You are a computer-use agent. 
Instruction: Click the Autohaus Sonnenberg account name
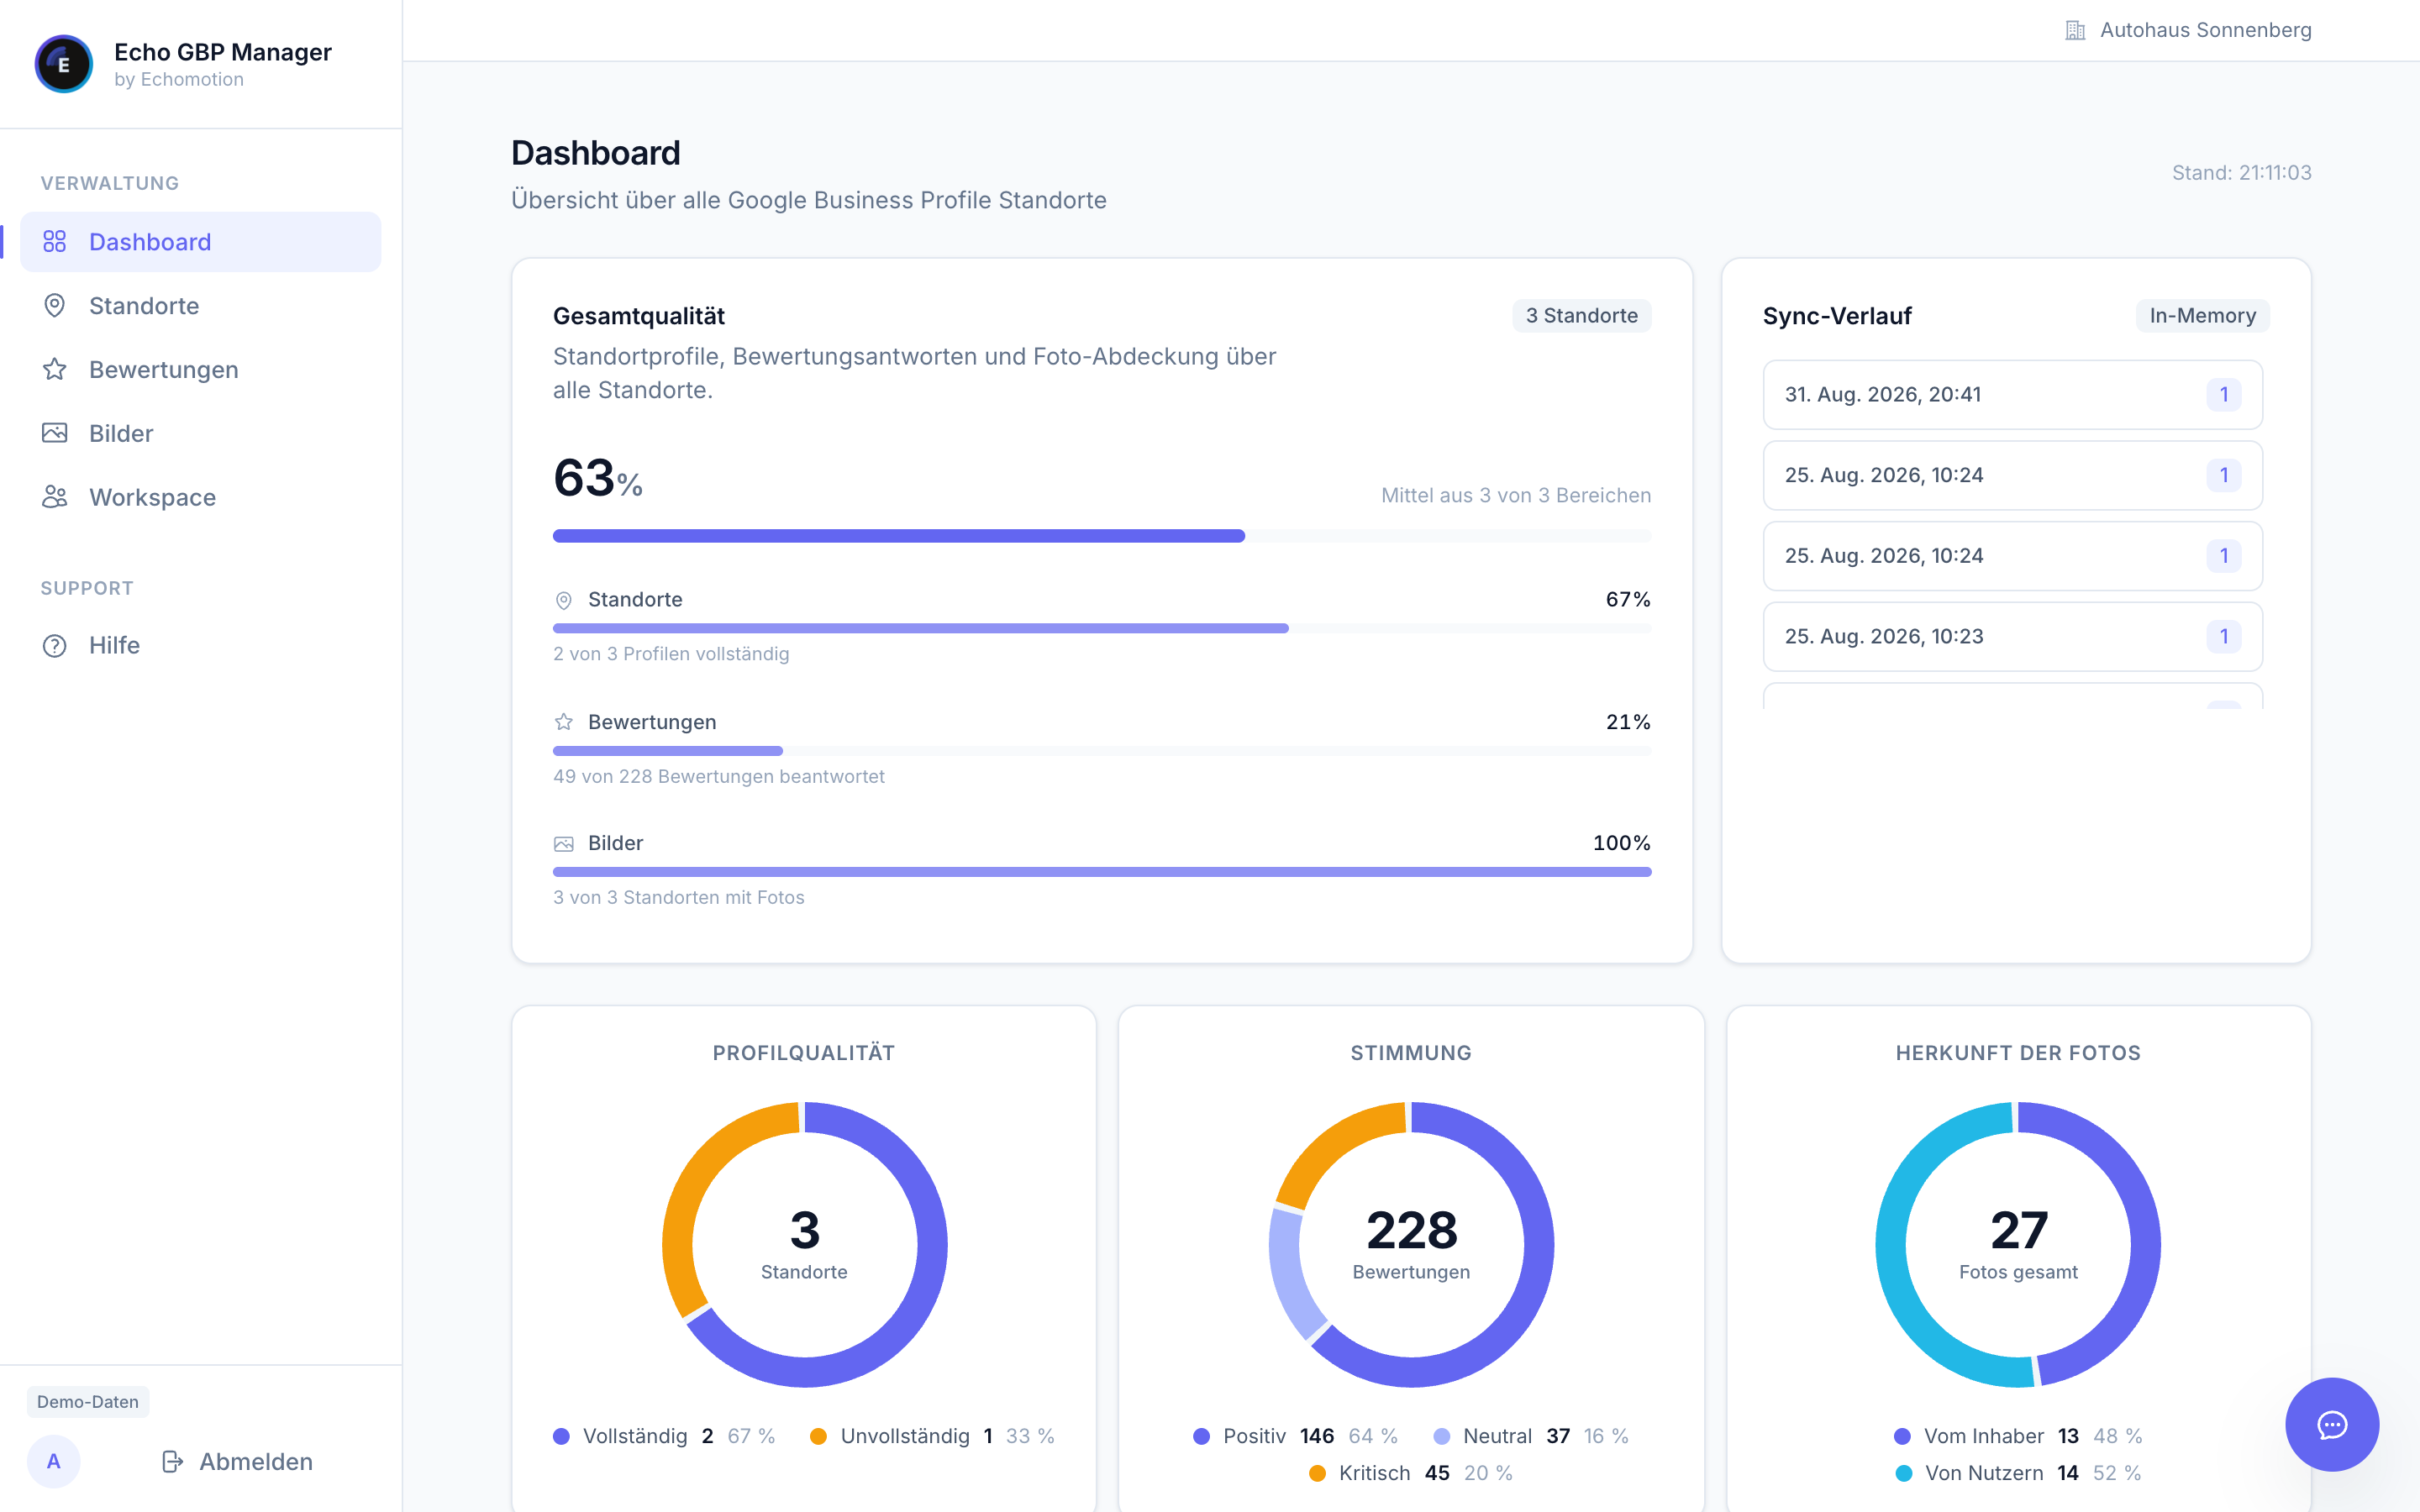coord(2205,31)
